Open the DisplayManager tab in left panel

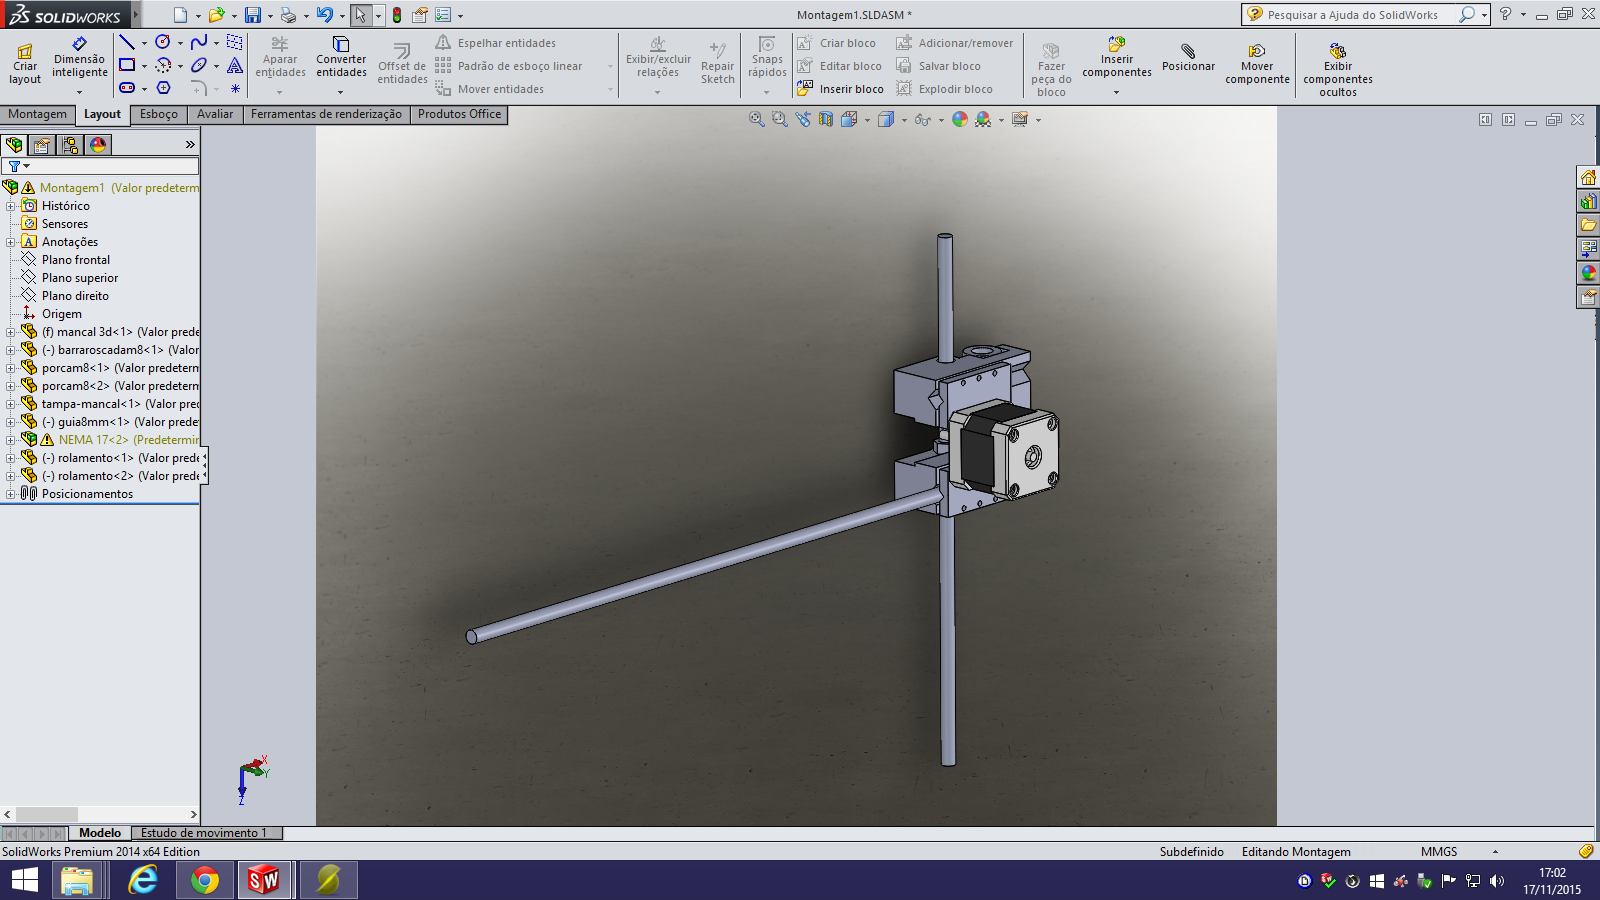click(x=98, y=145)
